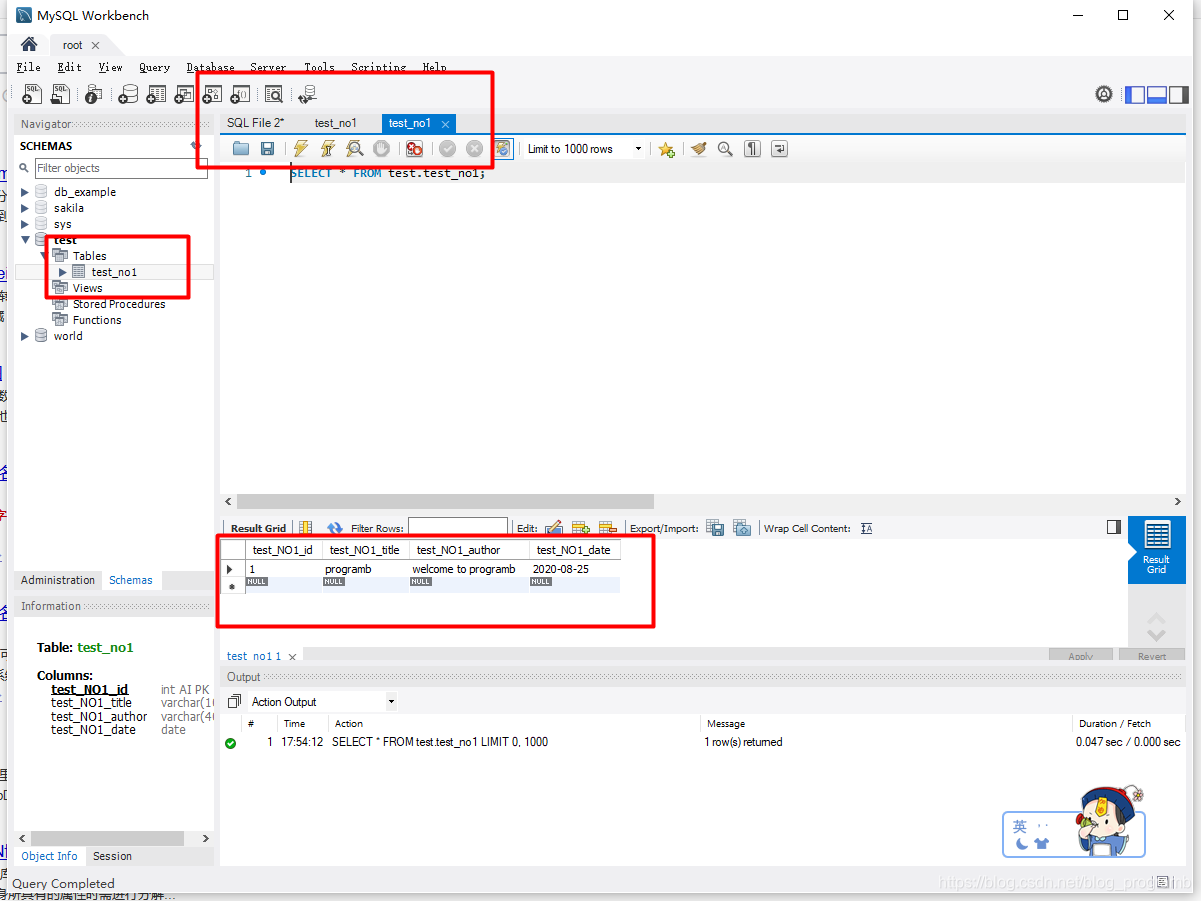Expand the test_no1 table node
The image size is (1201, 901).
pyautogui.click(x=62, y=271)
